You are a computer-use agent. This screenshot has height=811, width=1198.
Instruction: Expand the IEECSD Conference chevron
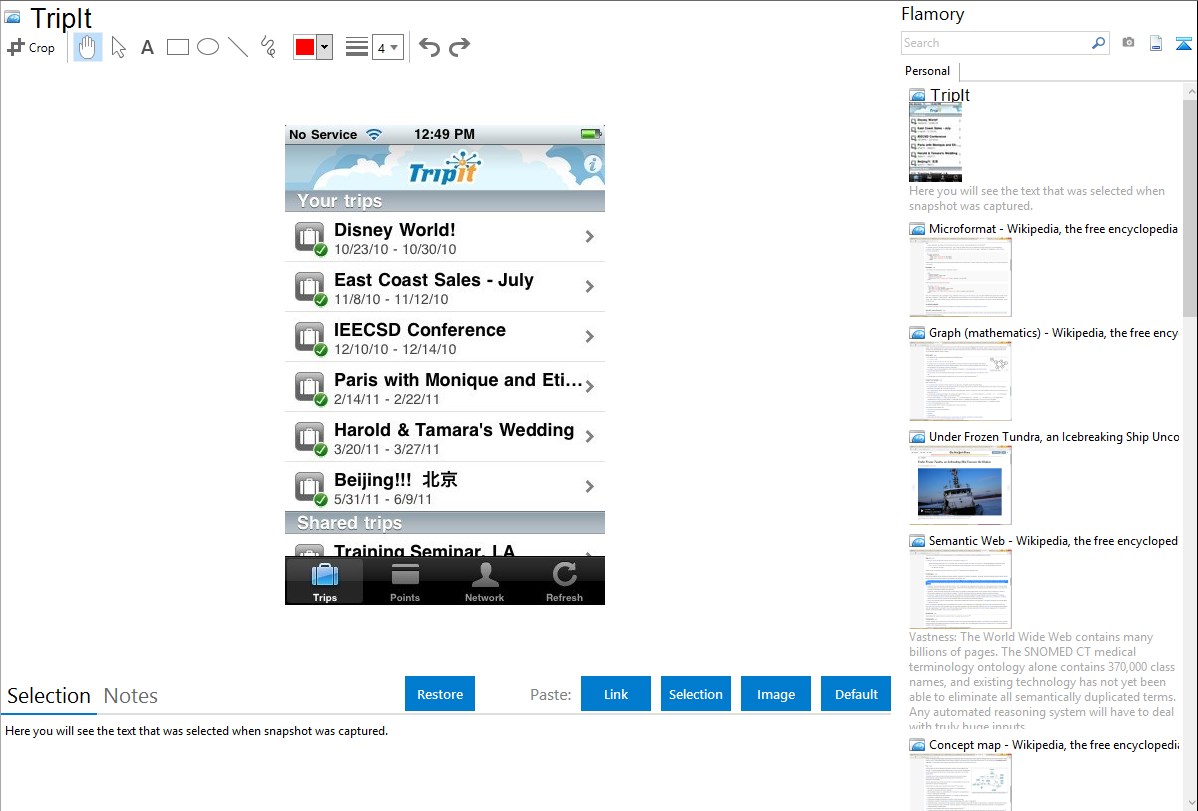pos(589,336)
